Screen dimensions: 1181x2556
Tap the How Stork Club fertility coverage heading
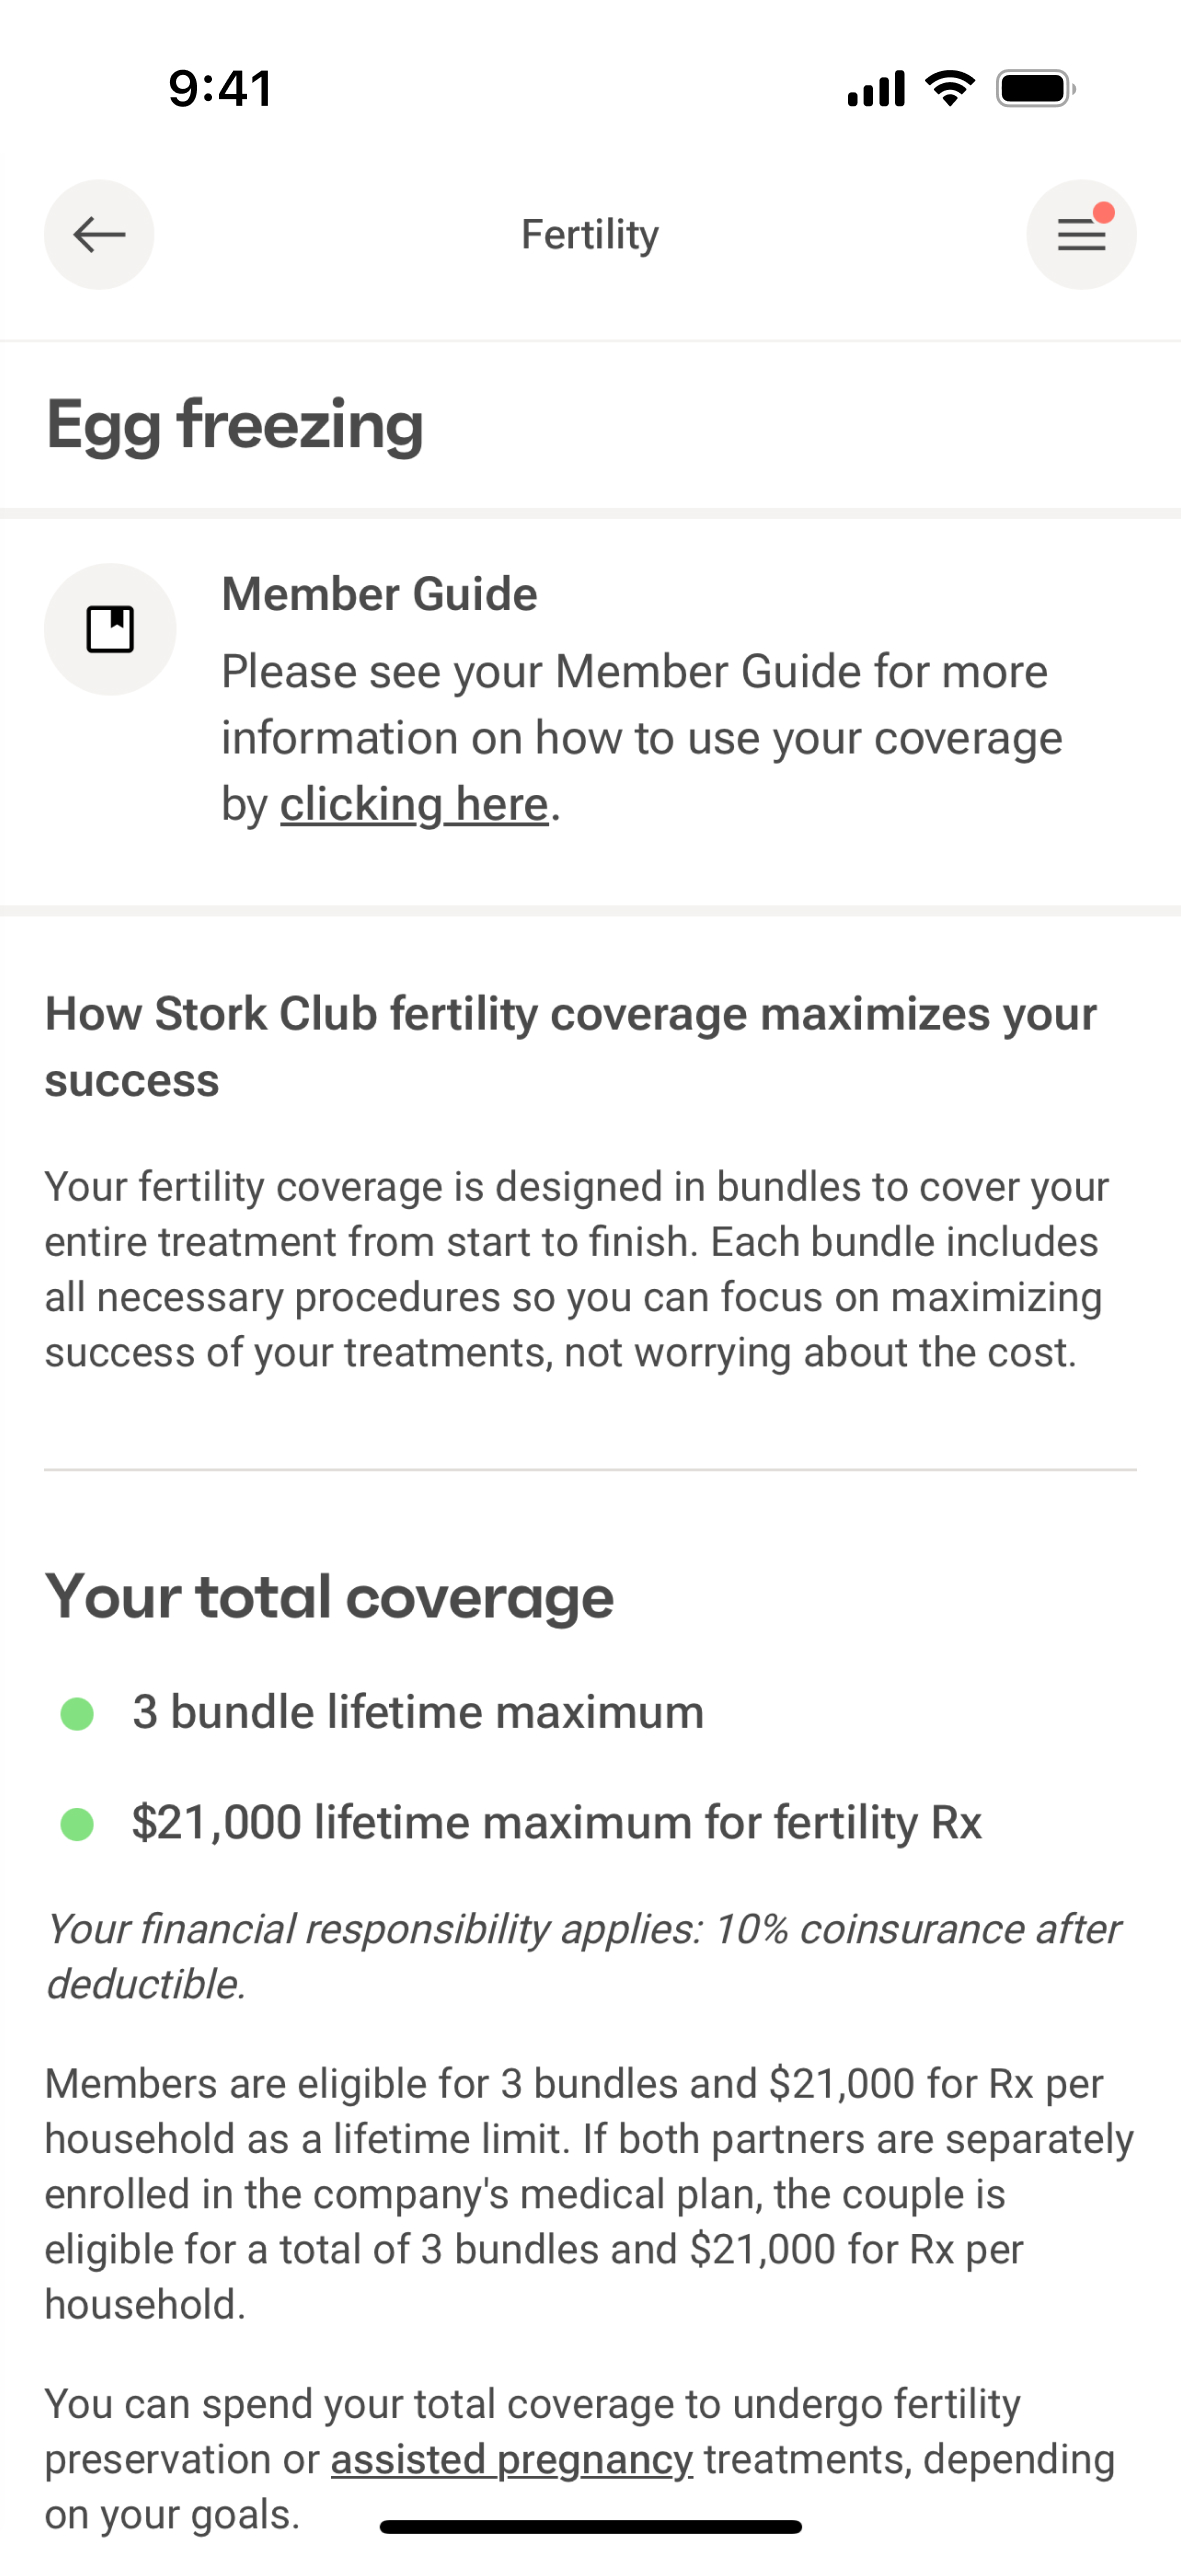(570, 1046)
